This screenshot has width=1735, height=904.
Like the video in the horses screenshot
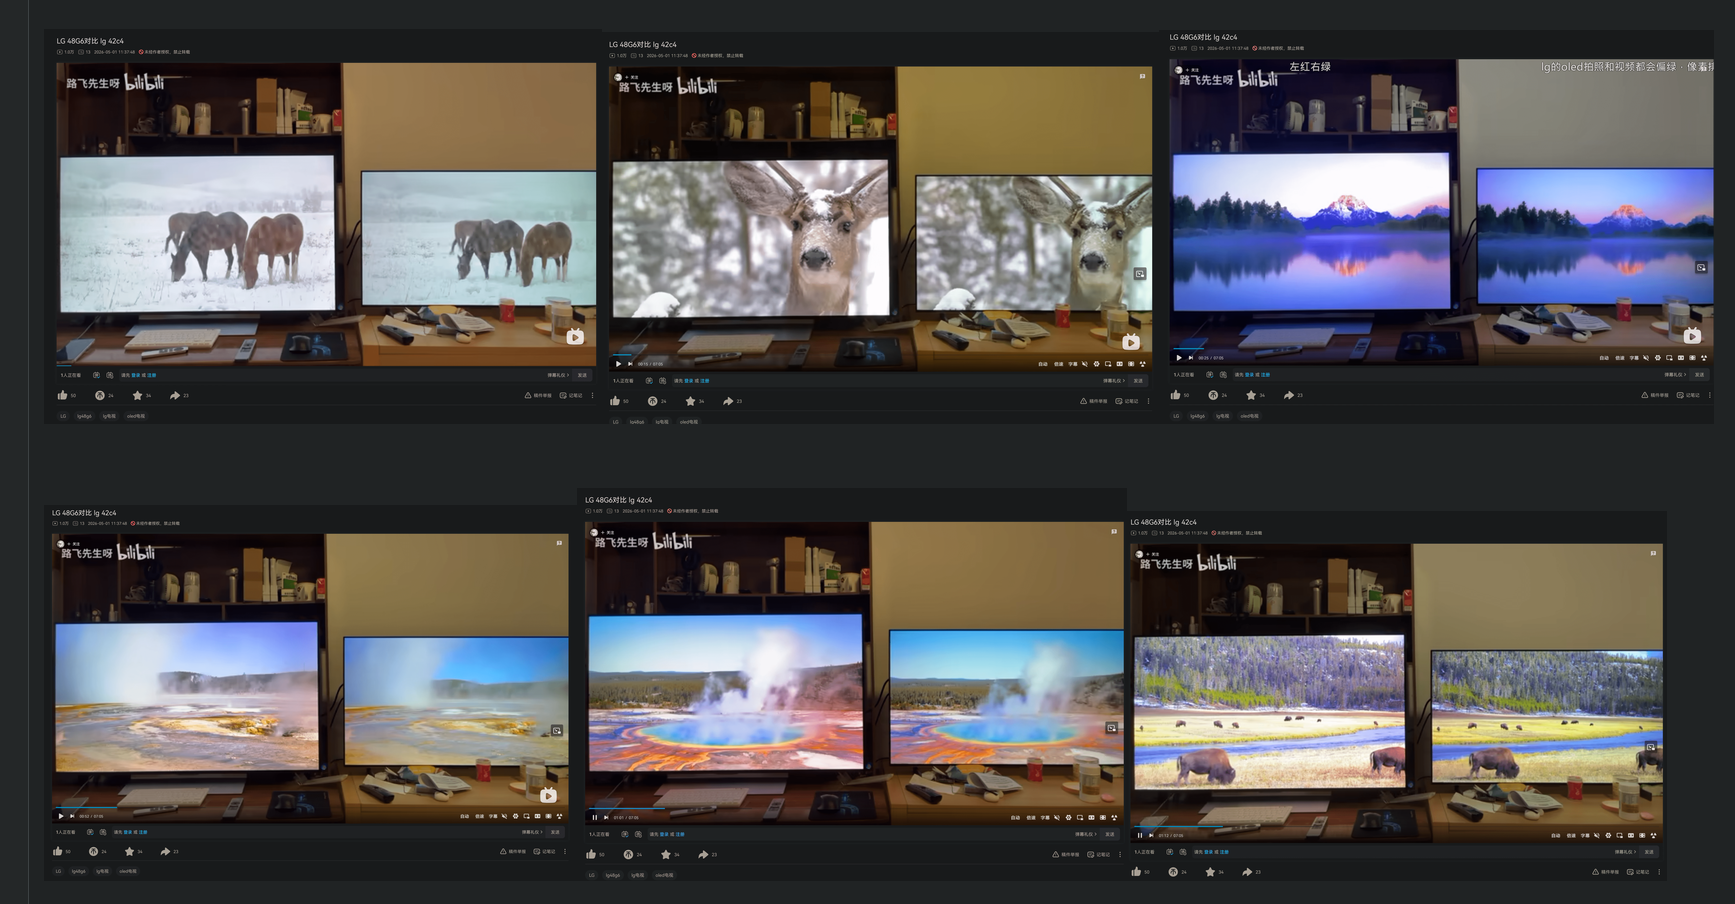62,395
